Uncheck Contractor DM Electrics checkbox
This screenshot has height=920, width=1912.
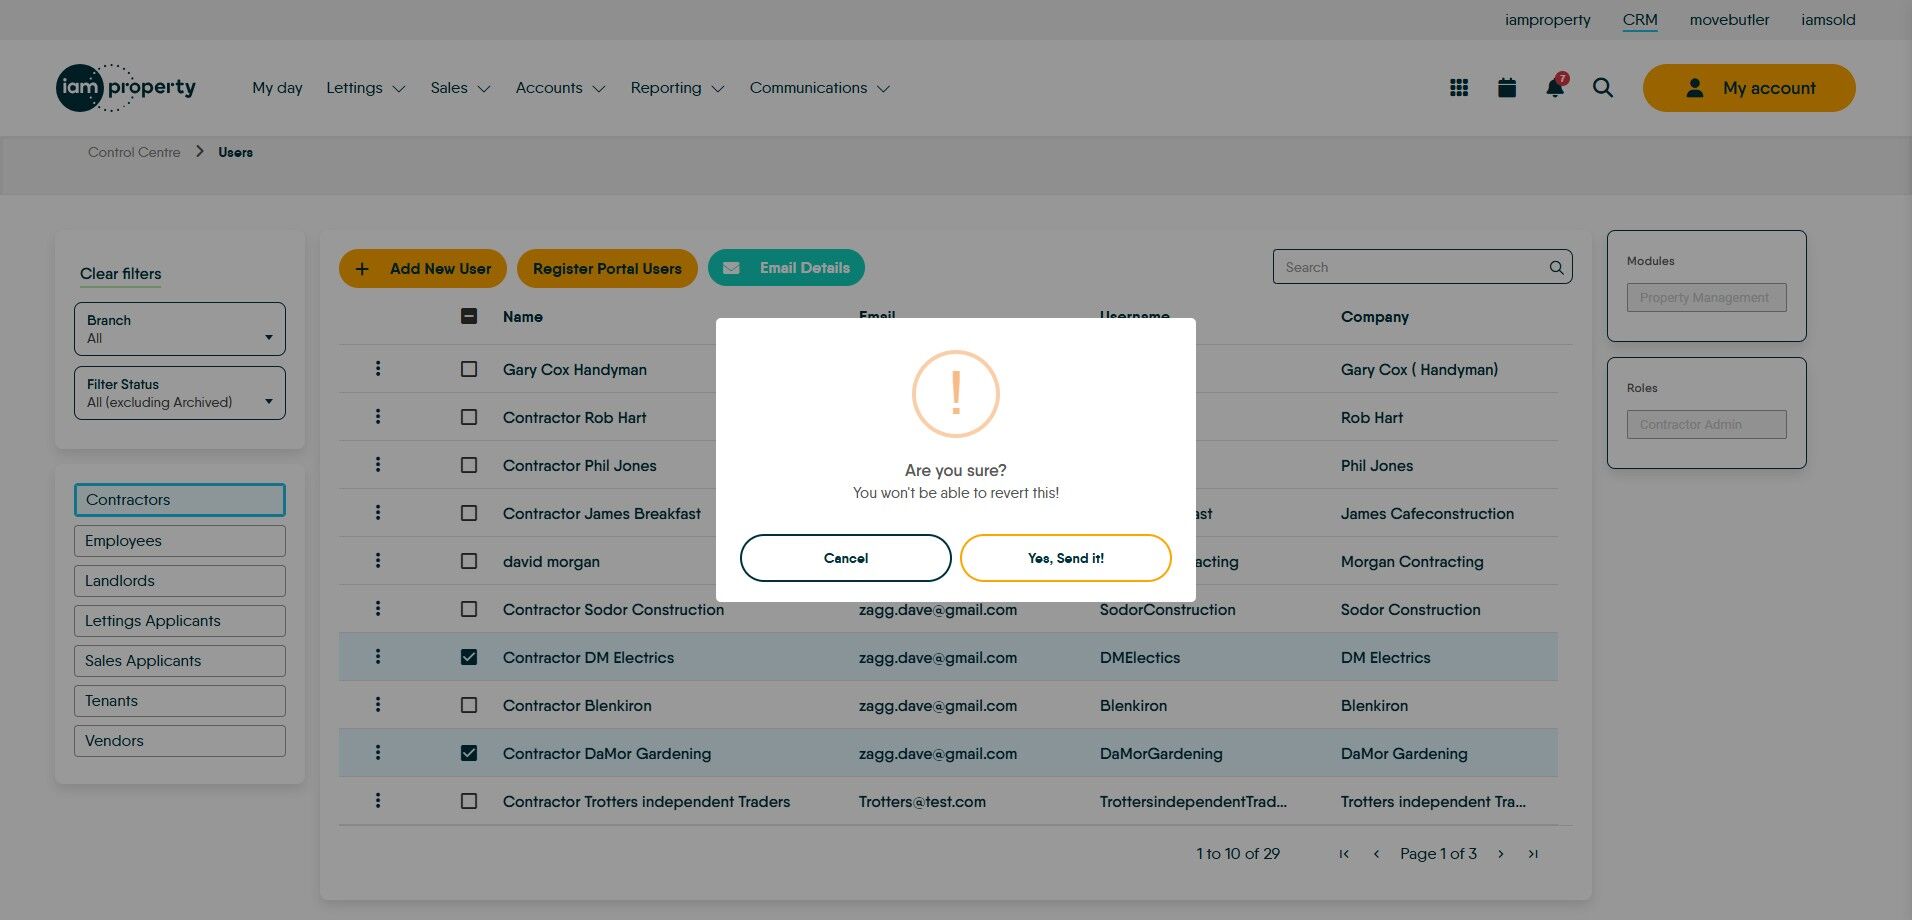tap(469, 657)
